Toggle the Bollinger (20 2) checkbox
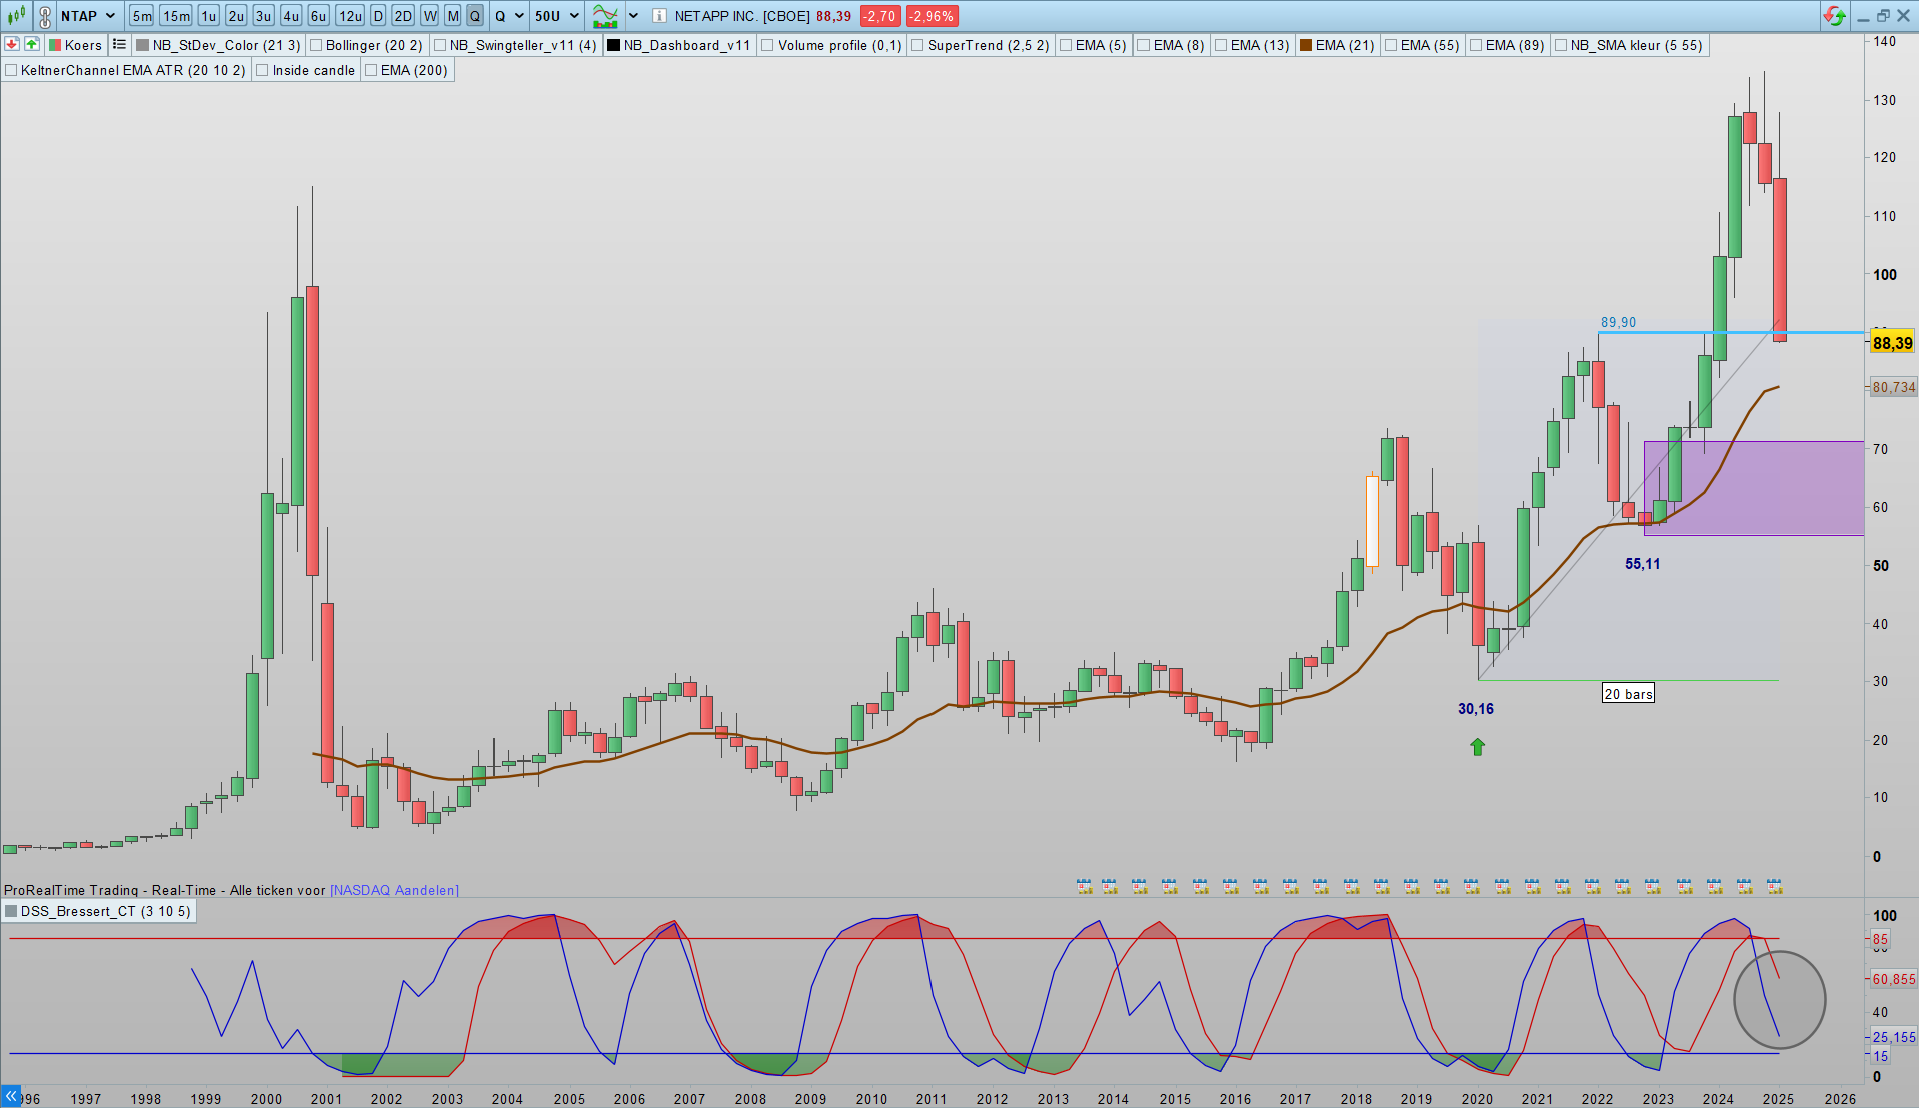This screenshot has width=1919, height=1108. (316, 45)
